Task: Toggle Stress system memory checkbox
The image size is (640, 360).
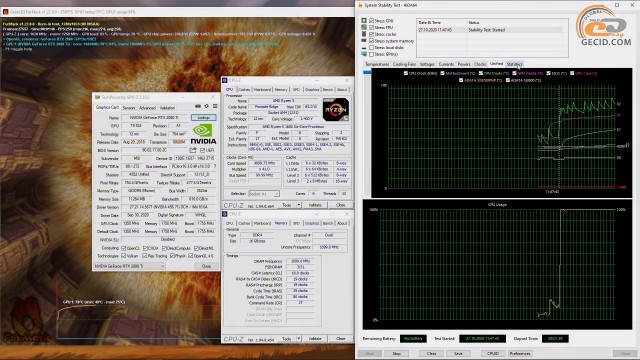Action: [371, 41]
